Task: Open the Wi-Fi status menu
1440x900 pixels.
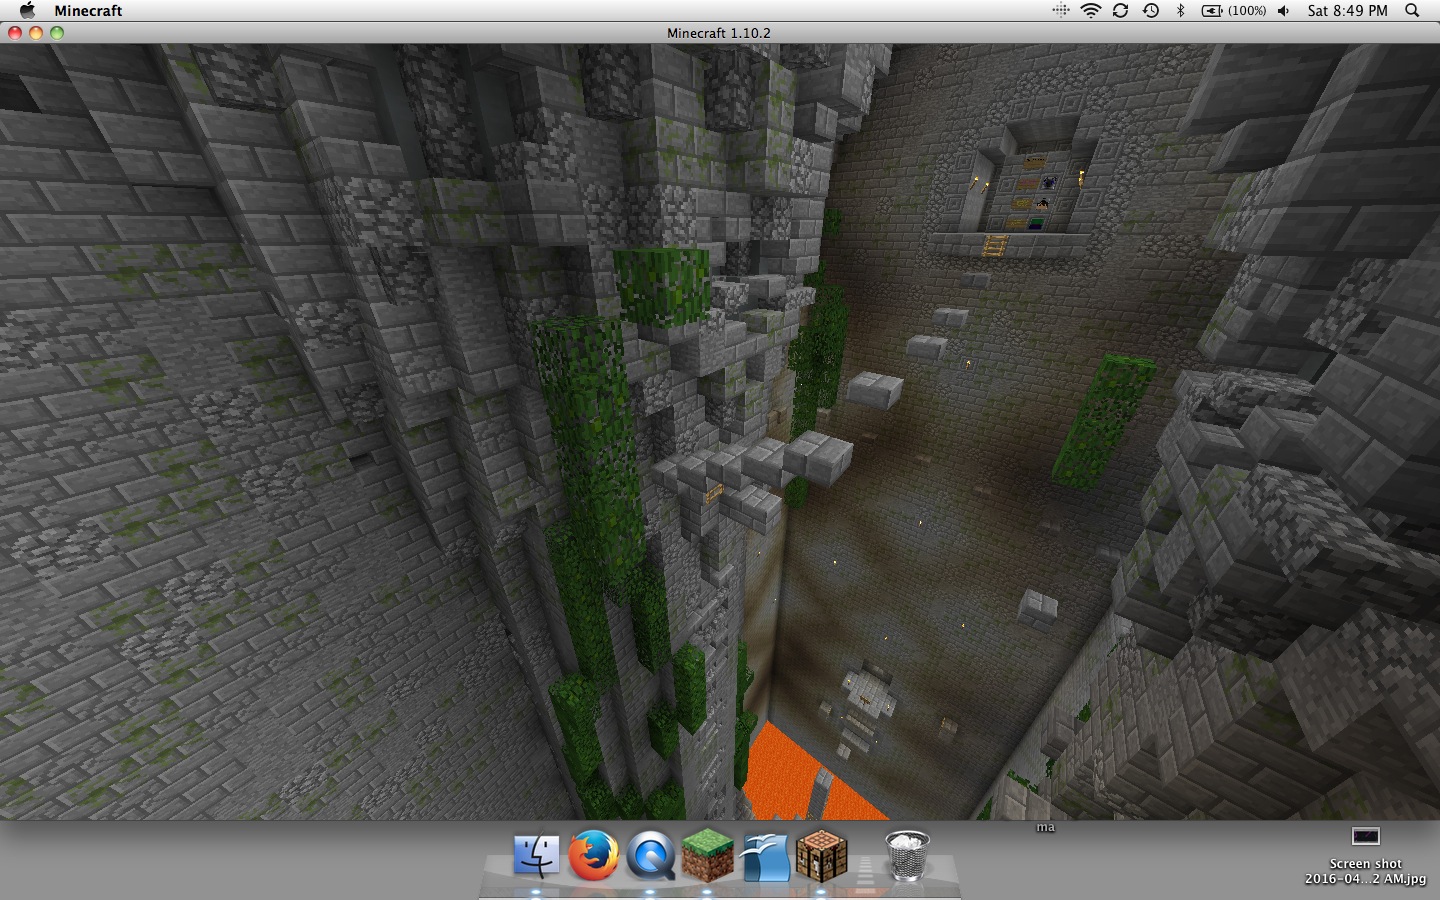Action: pos(1090,10)
